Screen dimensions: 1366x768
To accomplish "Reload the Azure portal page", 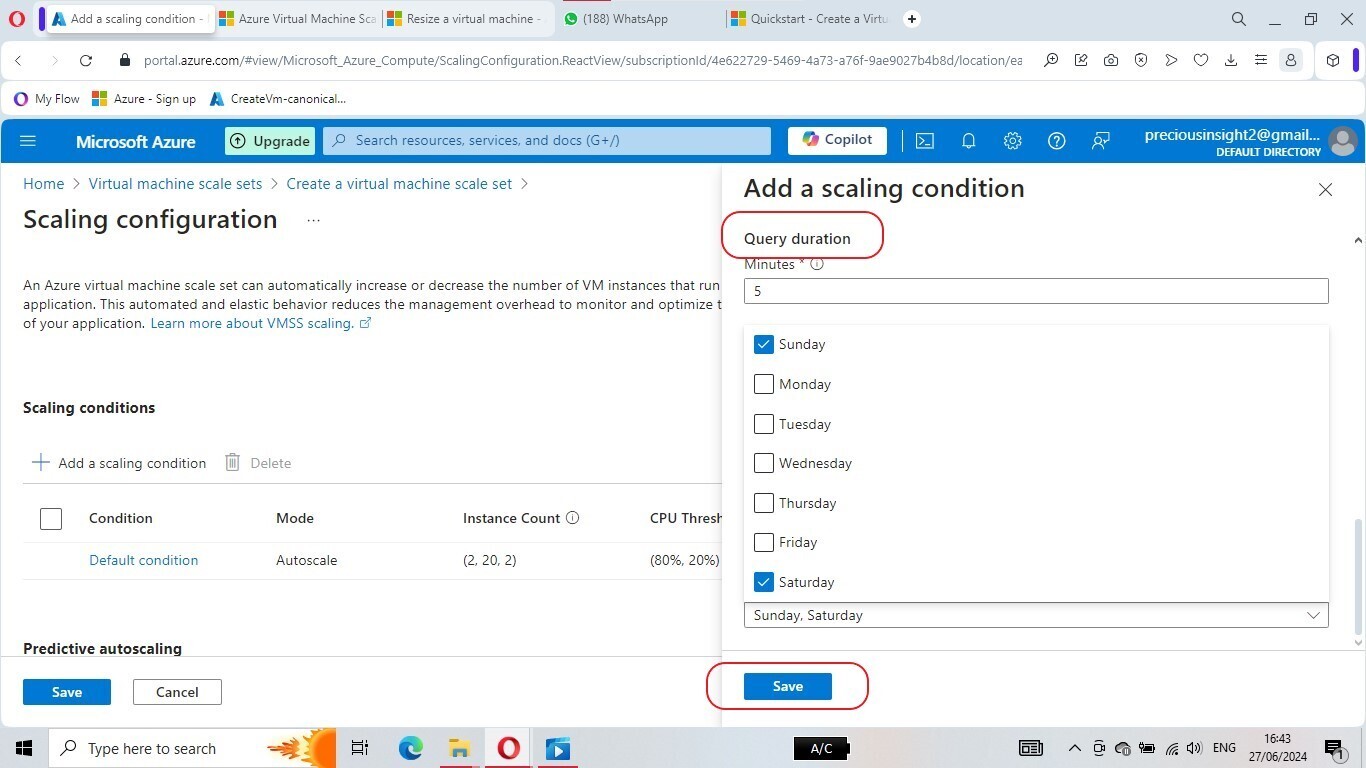I will tap(86, 60).
